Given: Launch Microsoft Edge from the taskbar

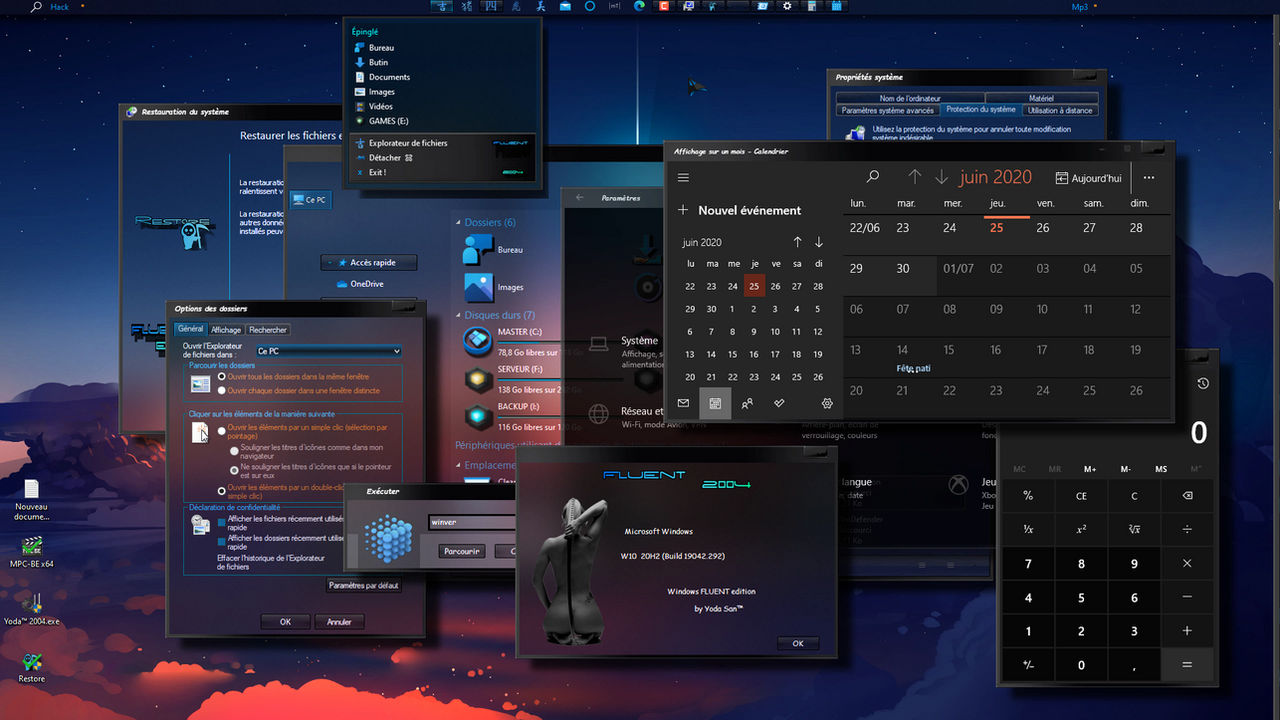Looking at the screenshot, I should pyautogui.click(x=638, y=6).
